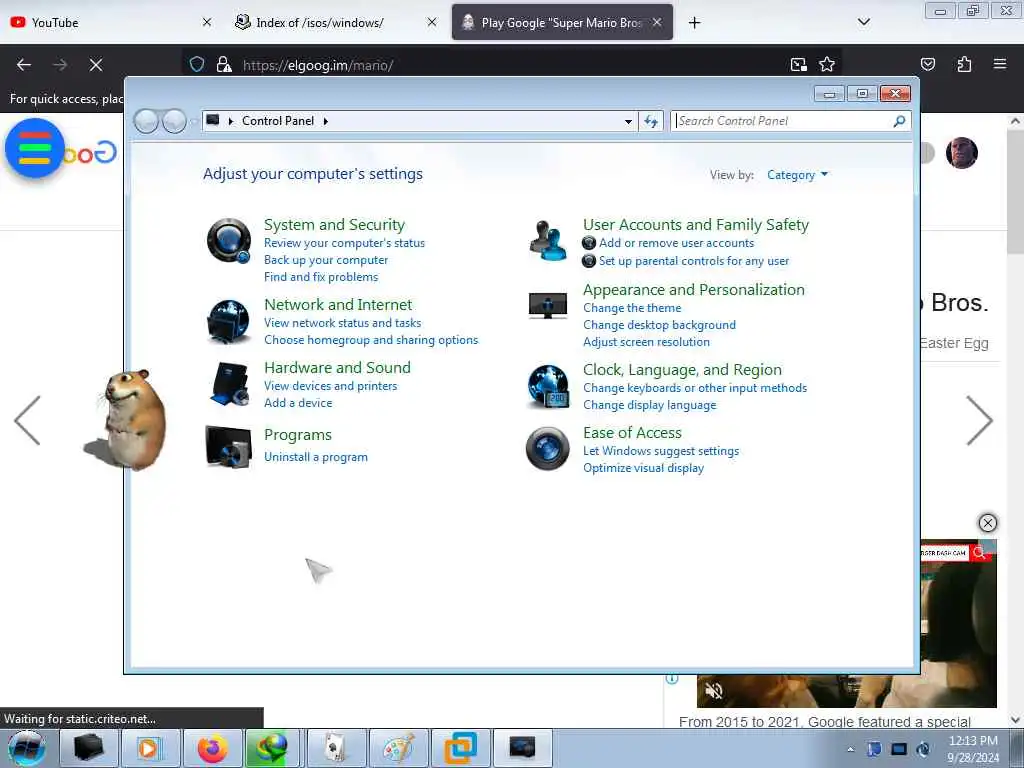The image size is (1024, 768).
Task: Open Change display language link
Action: (649, 405)
